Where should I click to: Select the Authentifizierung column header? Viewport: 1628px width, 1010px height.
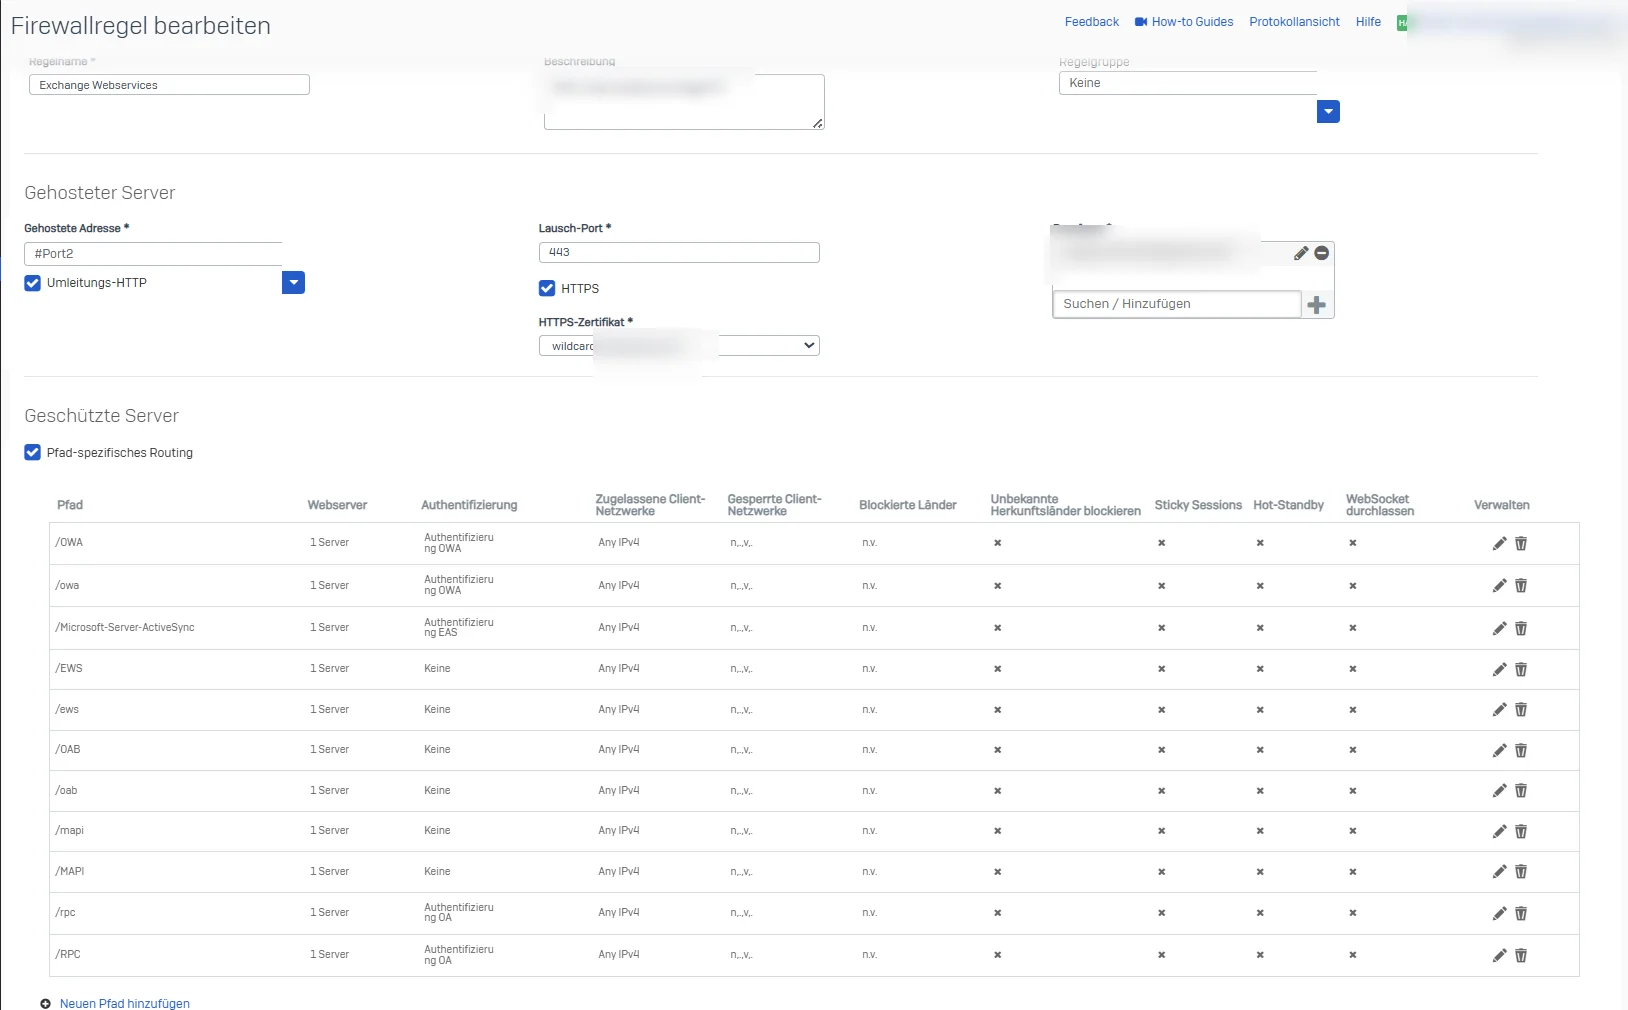click(x=469, y=505)
